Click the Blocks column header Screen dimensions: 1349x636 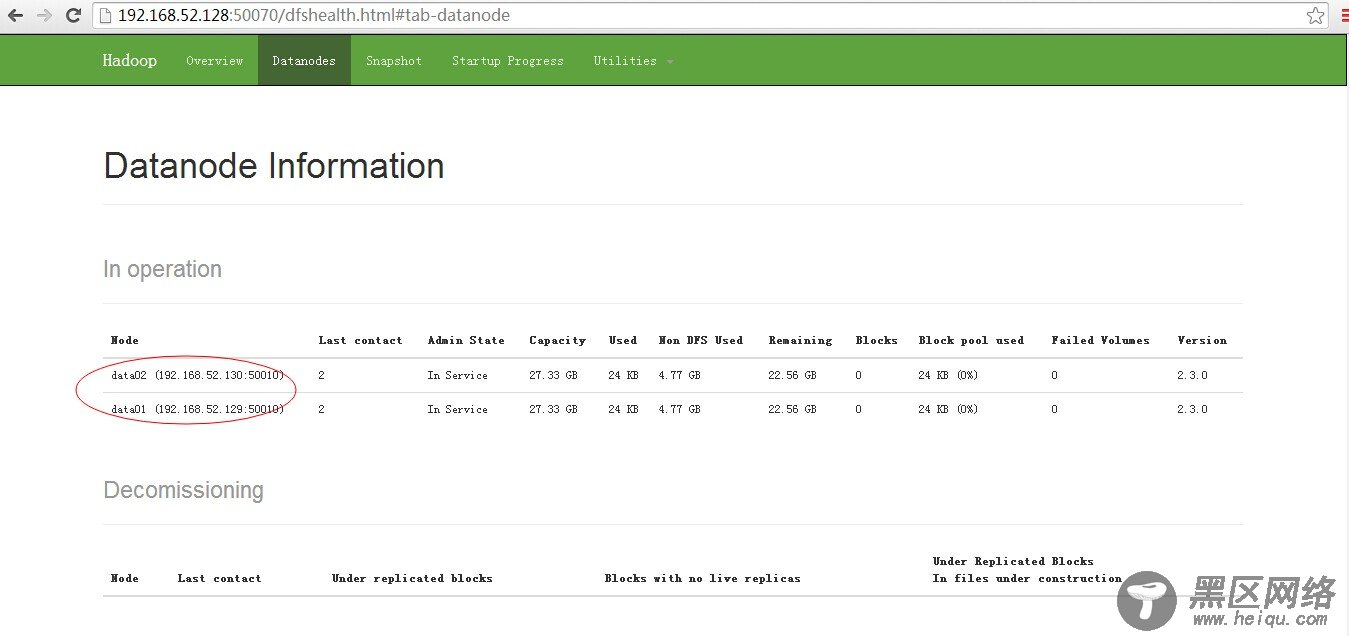click(877, 340)
